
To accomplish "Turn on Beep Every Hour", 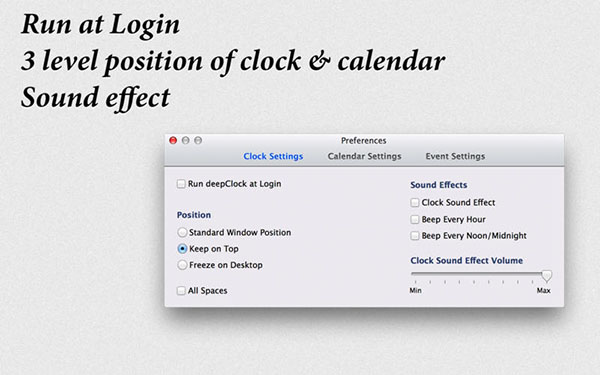I will tap(415, 219).
